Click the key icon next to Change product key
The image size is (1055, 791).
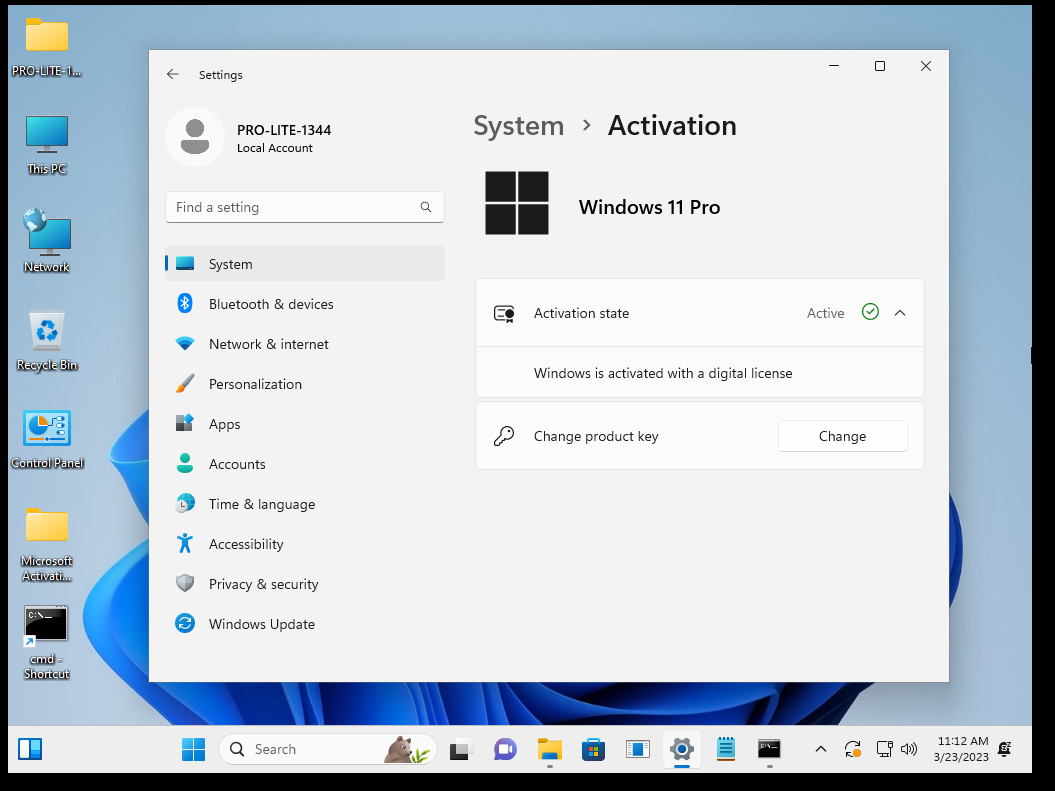(504, 437)
